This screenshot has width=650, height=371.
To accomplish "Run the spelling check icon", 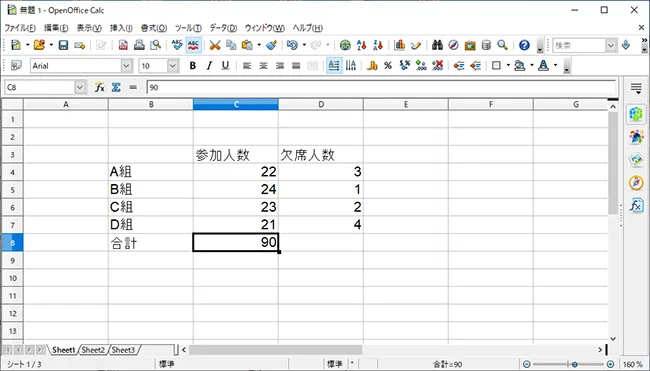I will point(177,45).
